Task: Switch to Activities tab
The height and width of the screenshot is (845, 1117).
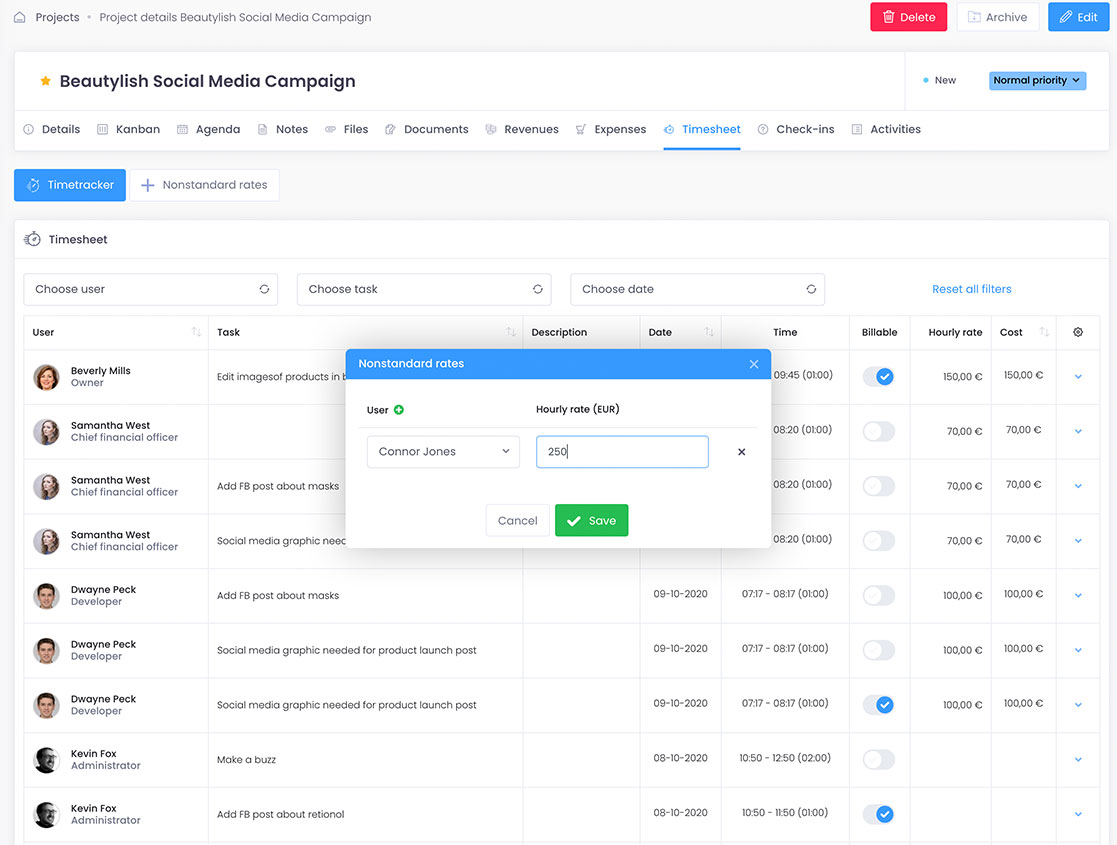Action: coord(886,129)
